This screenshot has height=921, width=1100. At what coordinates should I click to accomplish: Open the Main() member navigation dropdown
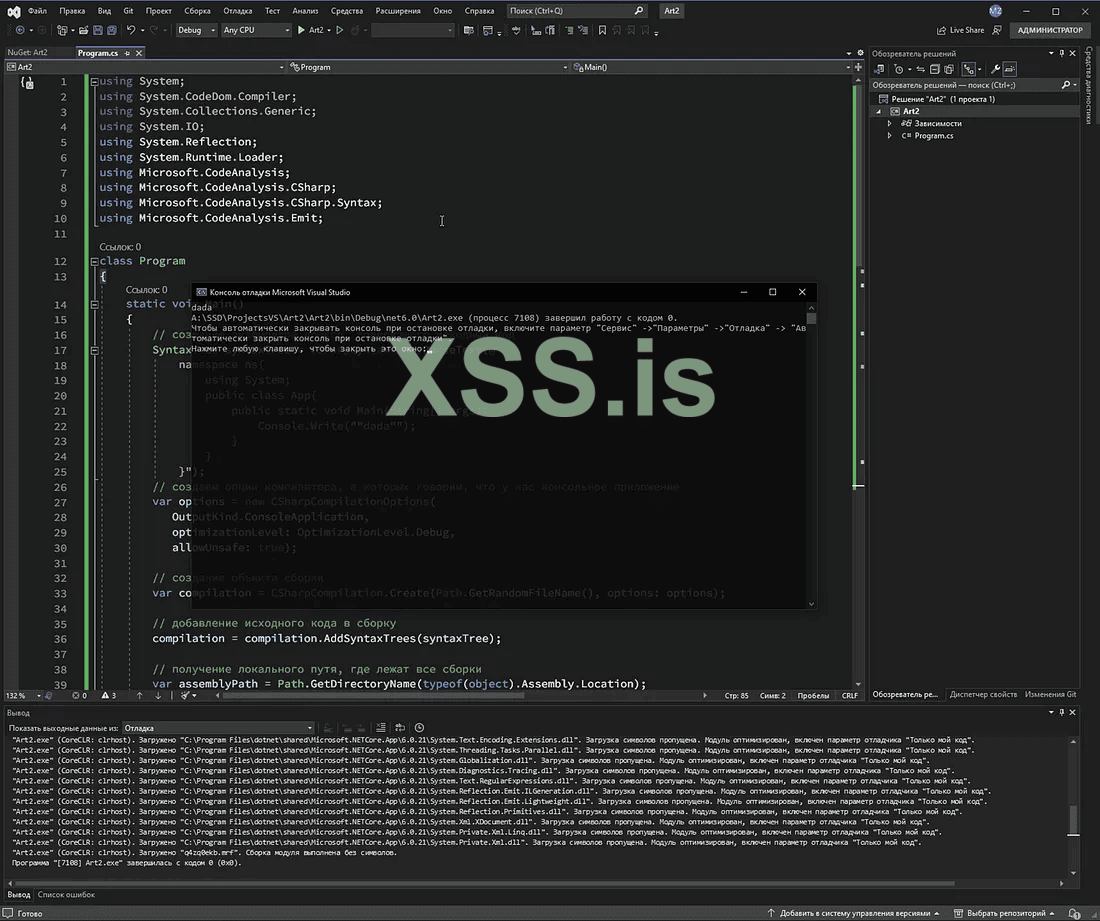click(711, 67)
